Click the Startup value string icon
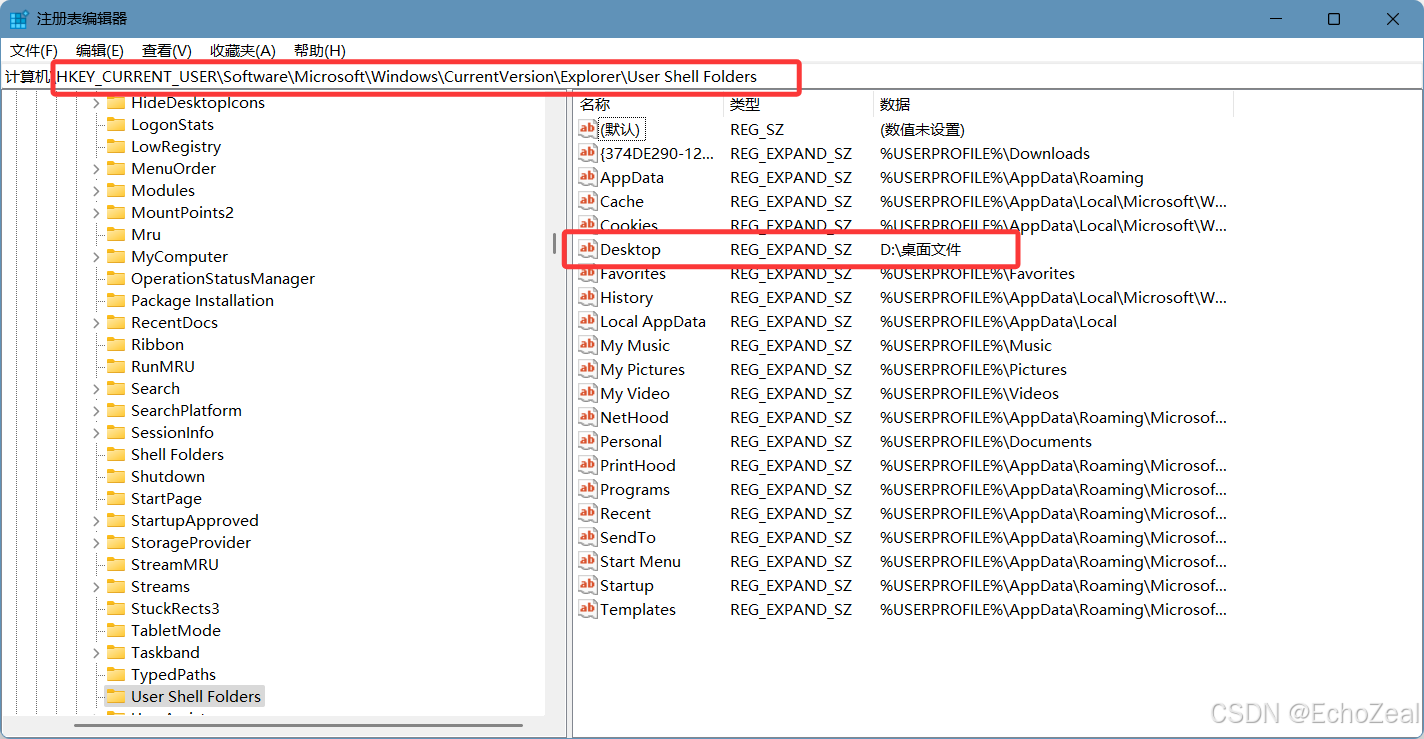Image resolution: width=1424 pixels, height=739 pixels. point(588,585)
